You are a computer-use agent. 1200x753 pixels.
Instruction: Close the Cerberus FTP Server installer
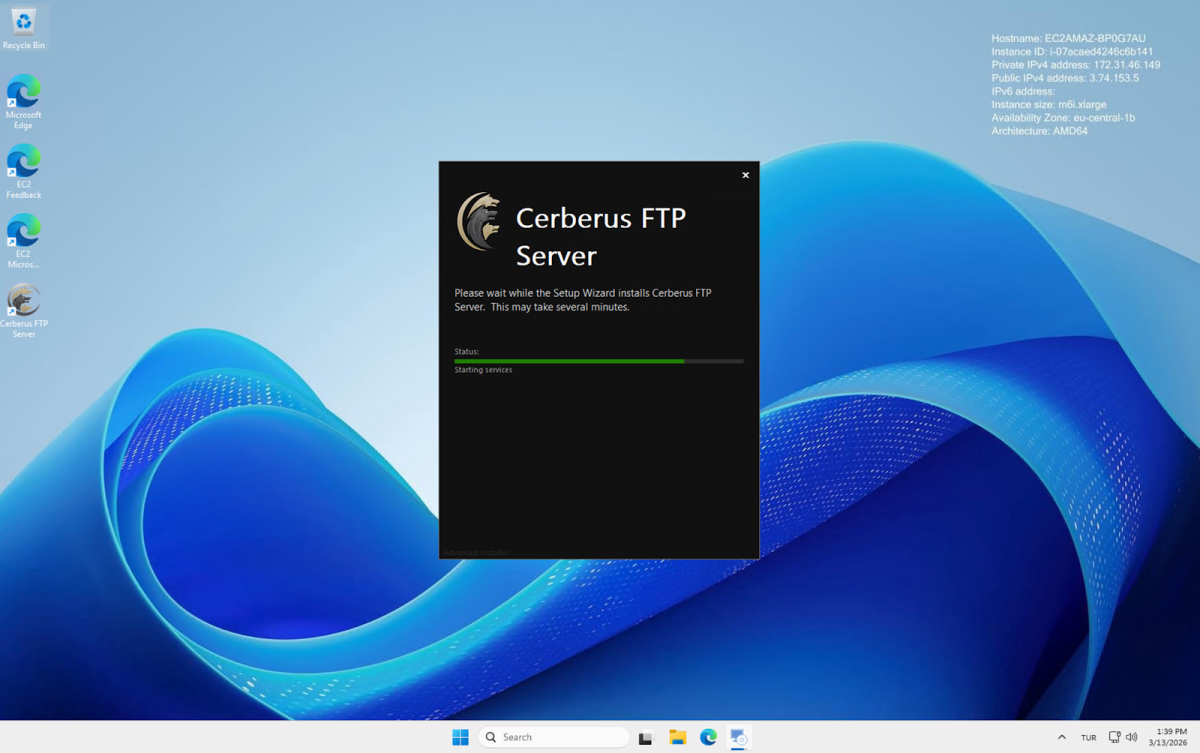click(745, 175)
